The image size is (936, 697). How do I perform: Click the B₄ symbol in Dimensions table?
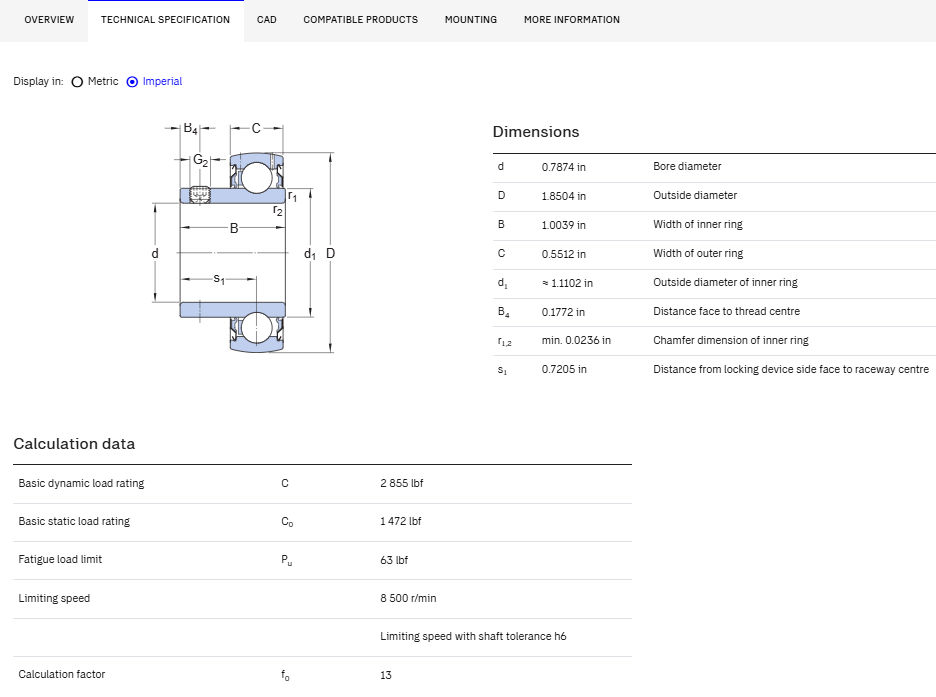click(x=504, y=312)
